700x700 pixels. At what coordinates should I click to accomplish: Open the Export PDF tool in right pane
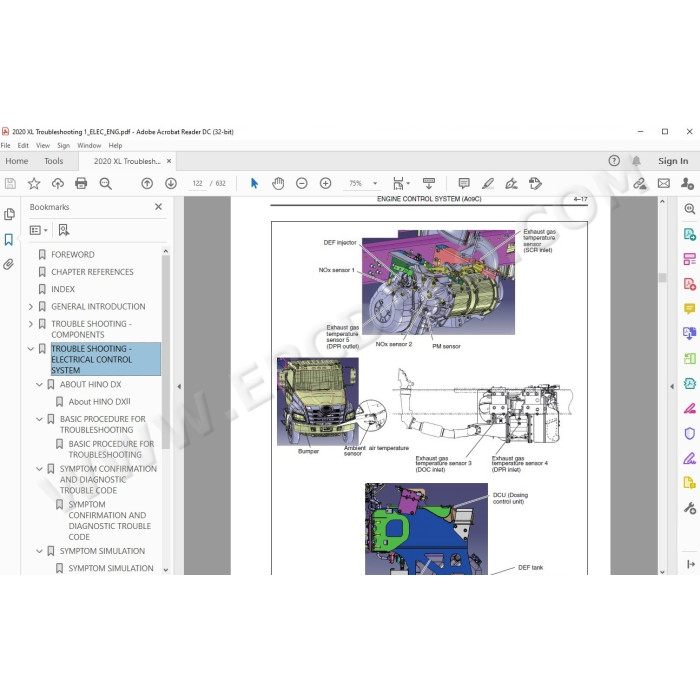[x=690, y=234]
